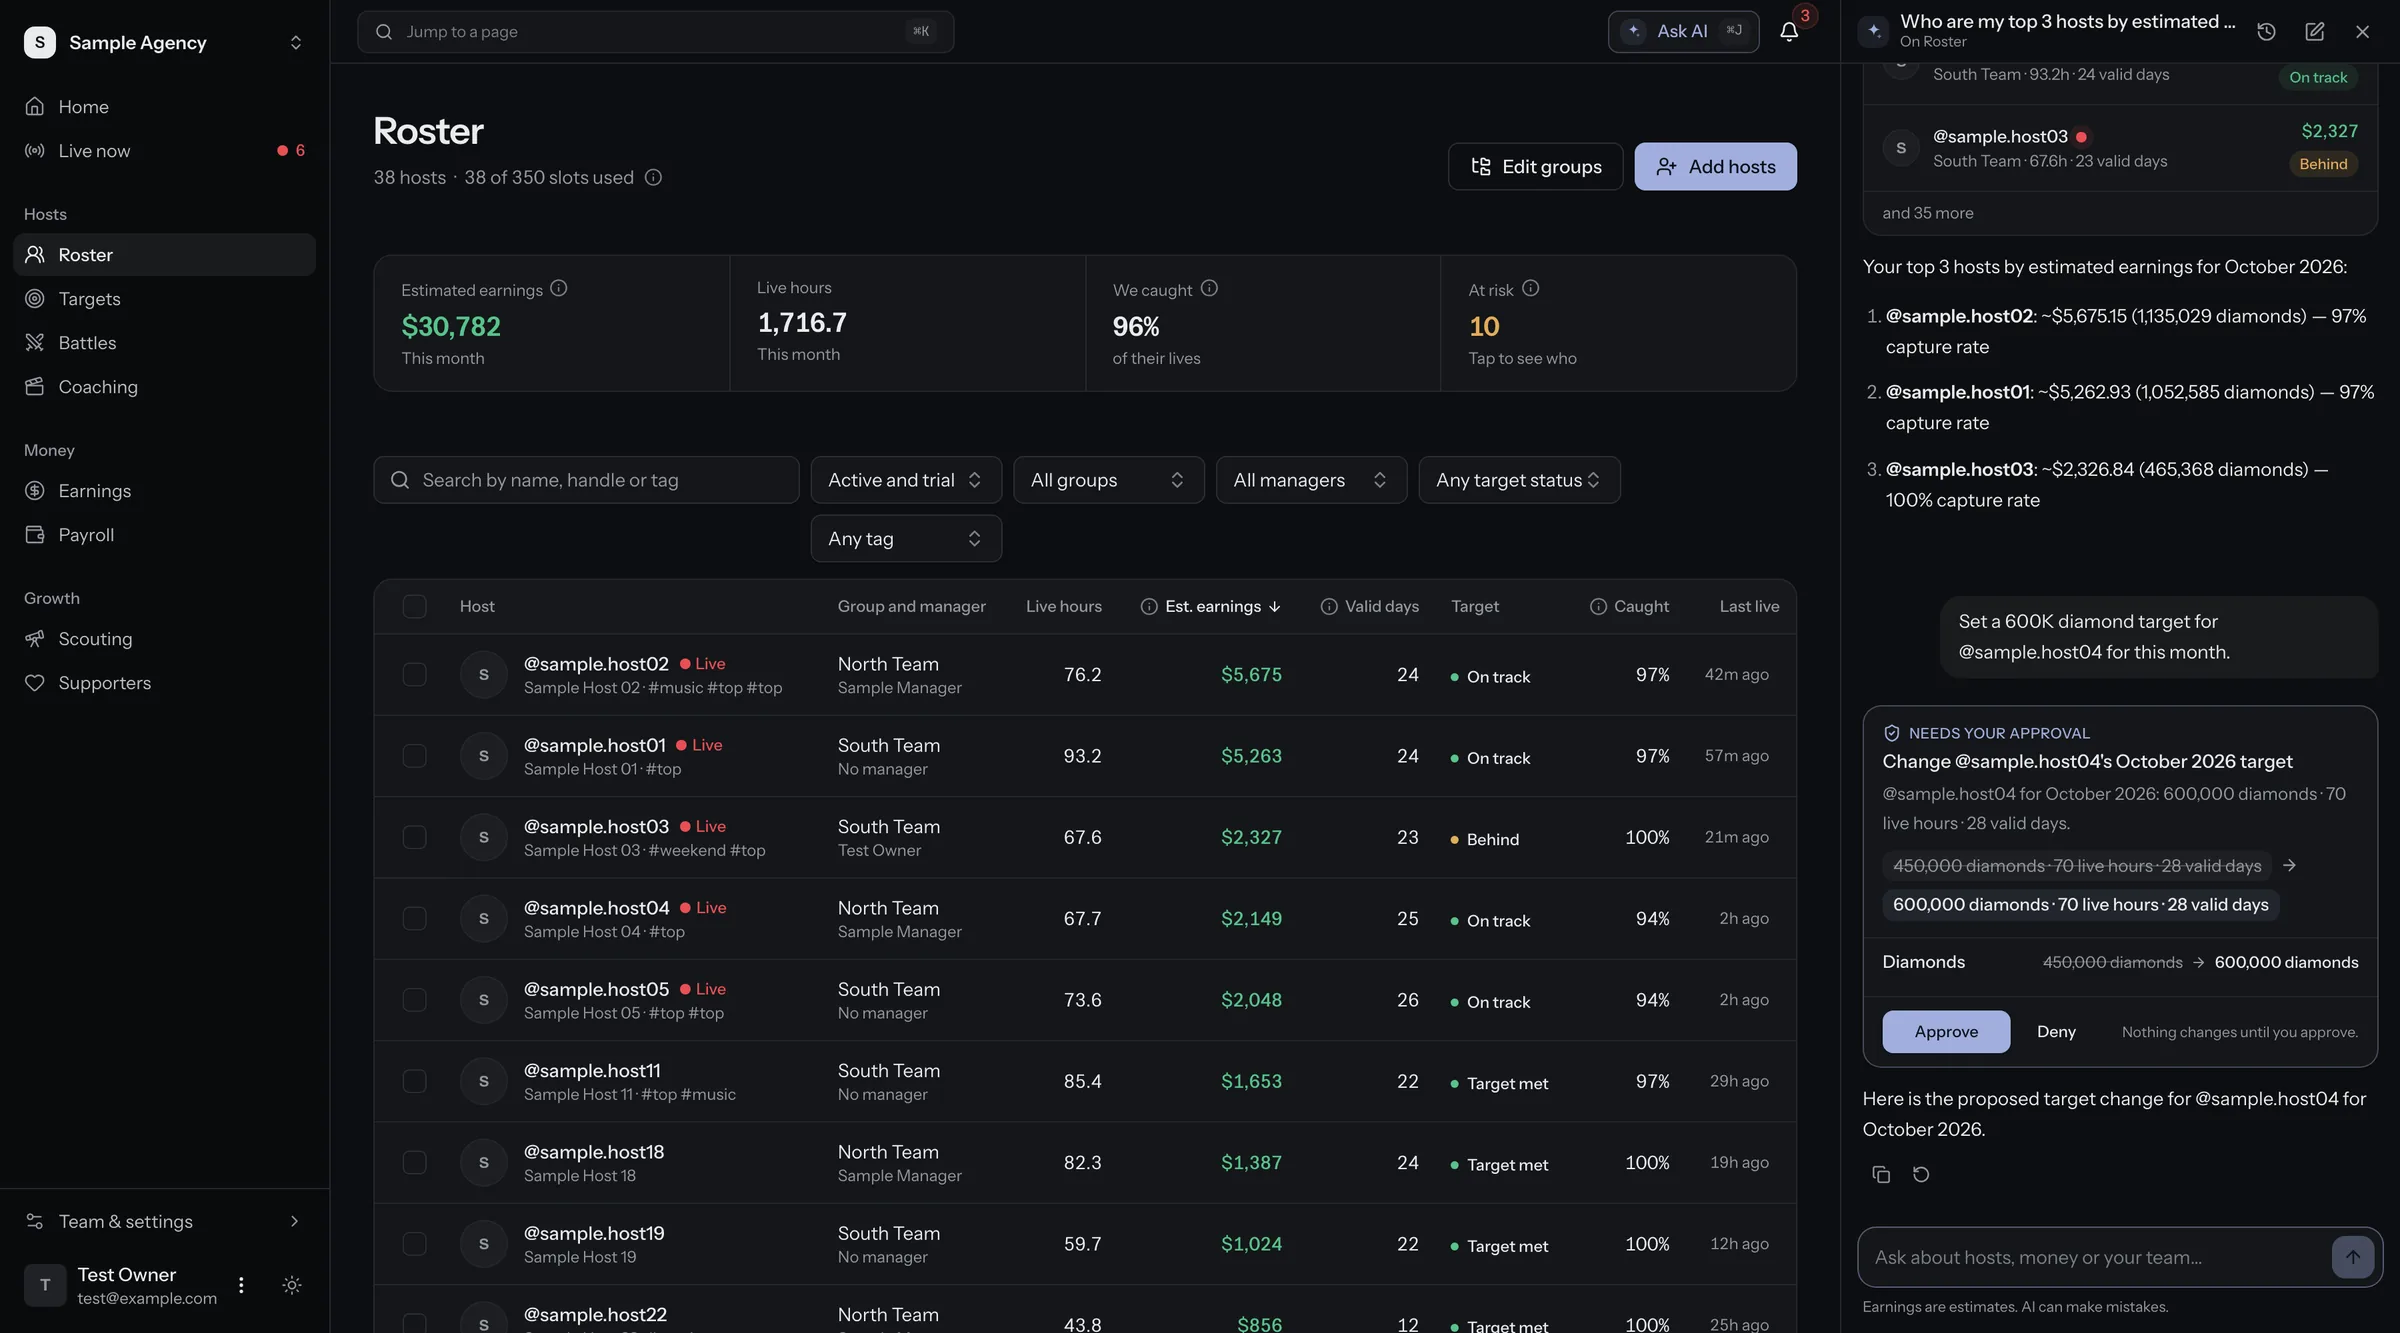Click the Est. earnings column info icon
2400x1333 pixels.
pyautogui.click(x=1149, y=606)
